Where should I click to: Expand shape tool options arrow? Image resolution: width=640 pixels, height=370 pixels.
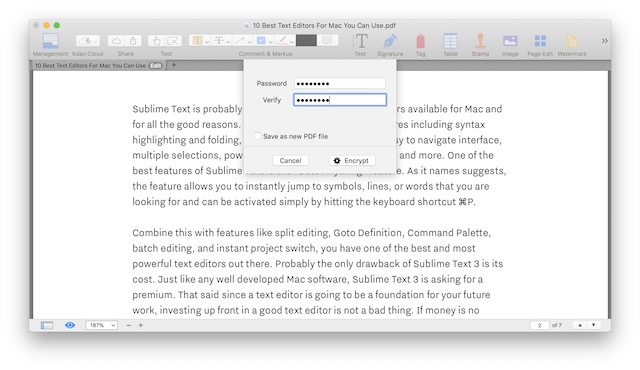click(271, 42)
